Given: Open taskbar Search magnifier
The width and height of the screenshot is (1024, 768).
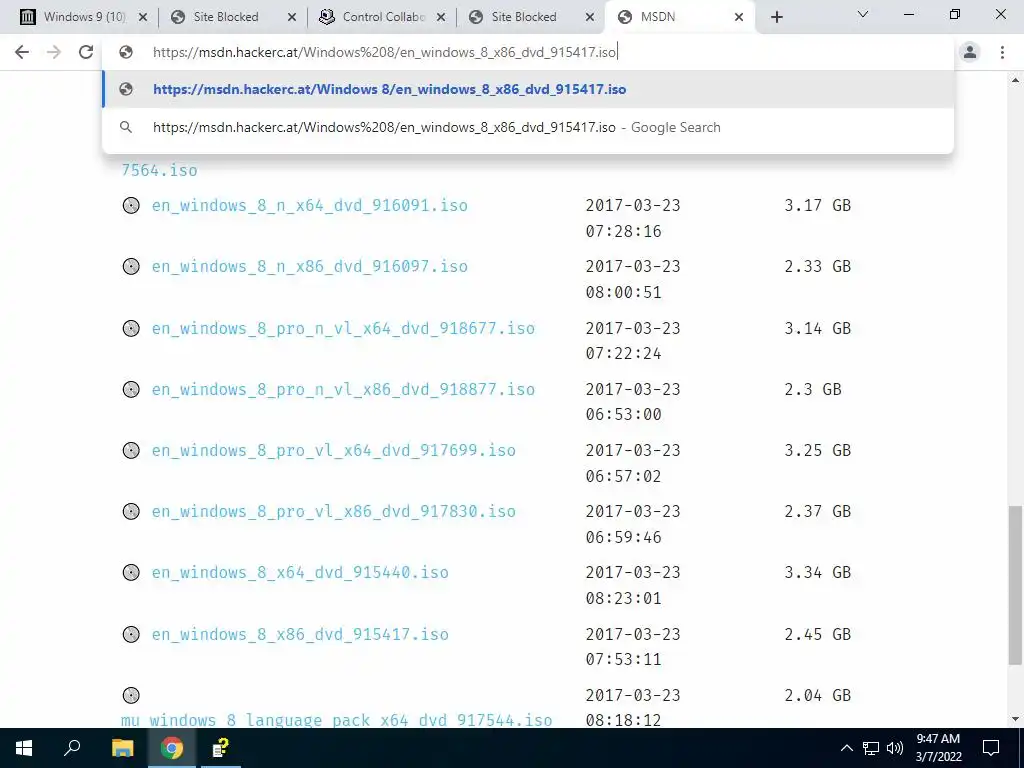Looking at the screenshot, I should pos(72,748).
